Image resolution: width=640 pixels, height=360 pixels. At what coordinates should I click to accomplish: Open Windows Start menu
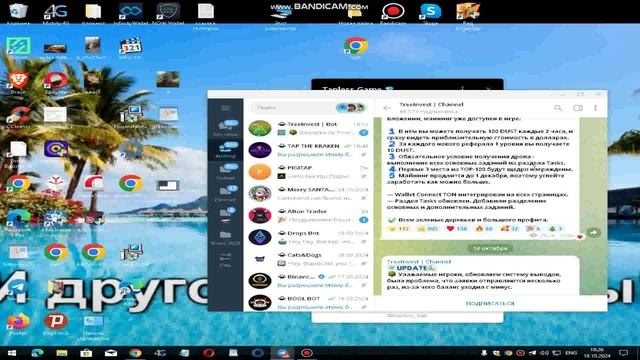click(x=12, y=353)
